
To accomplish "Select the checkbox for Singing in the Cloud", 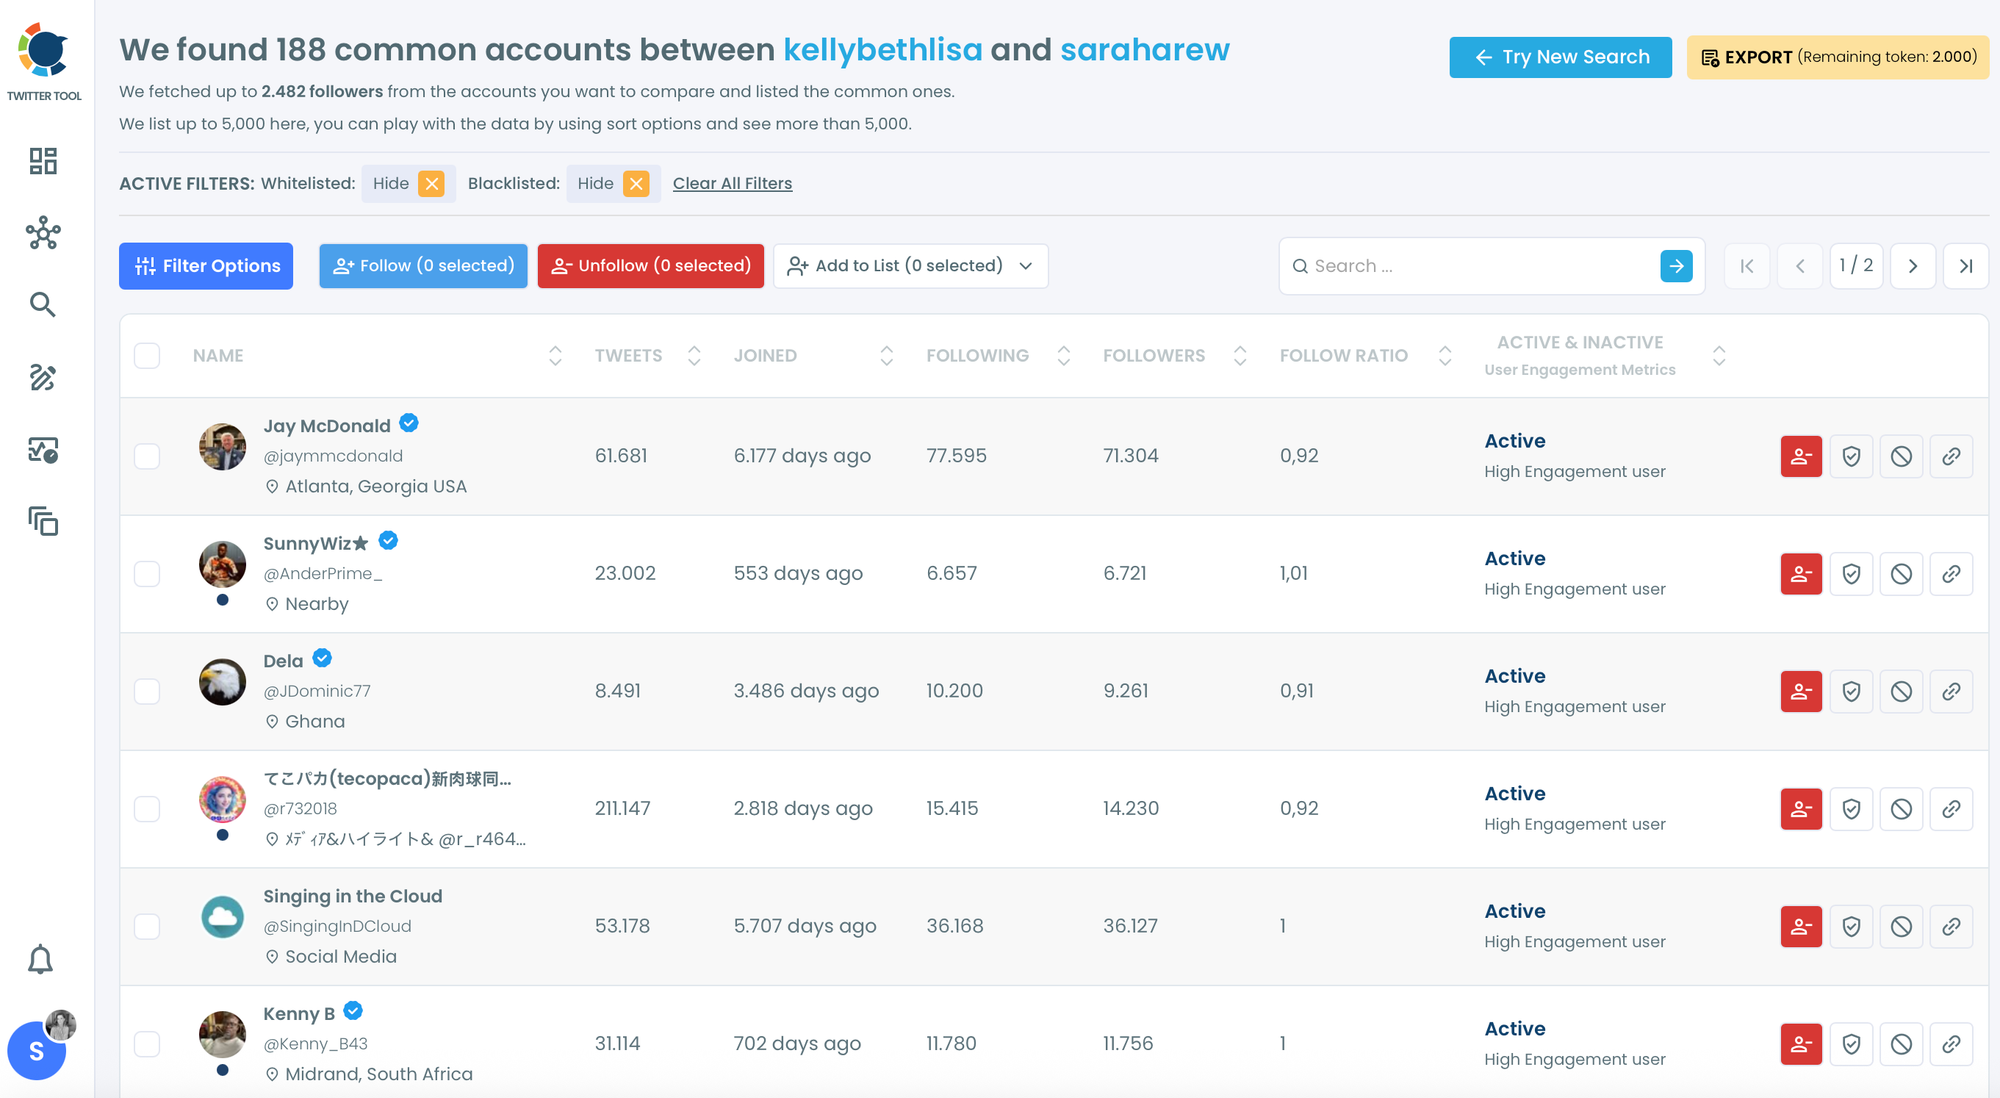I will (x=147, y=926).
